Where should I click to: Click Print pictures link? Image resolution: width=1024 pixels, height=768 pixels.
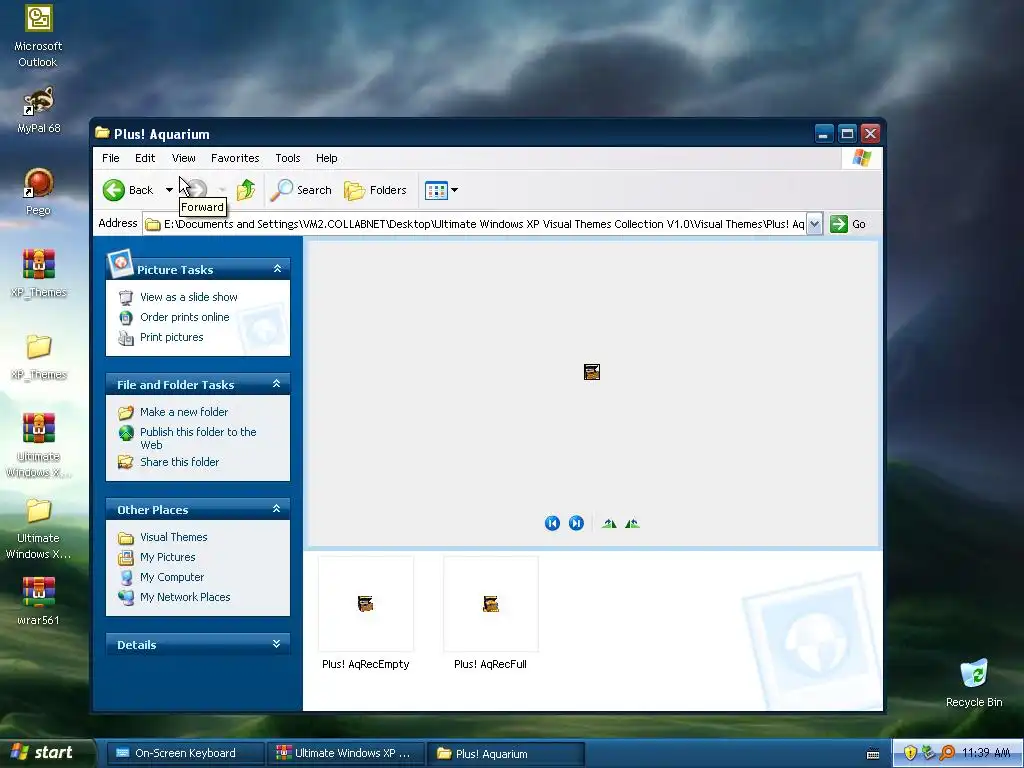(x=171, y=338)
